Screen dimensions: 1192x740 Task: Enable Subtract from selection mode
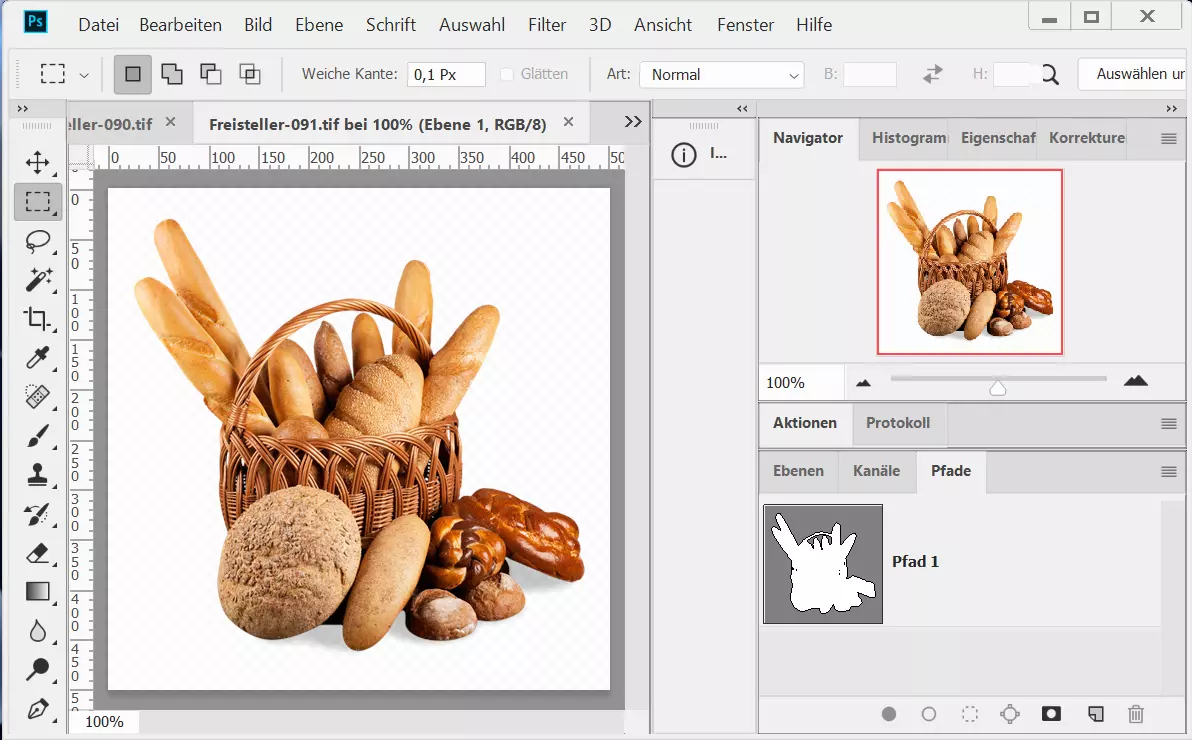211,74
